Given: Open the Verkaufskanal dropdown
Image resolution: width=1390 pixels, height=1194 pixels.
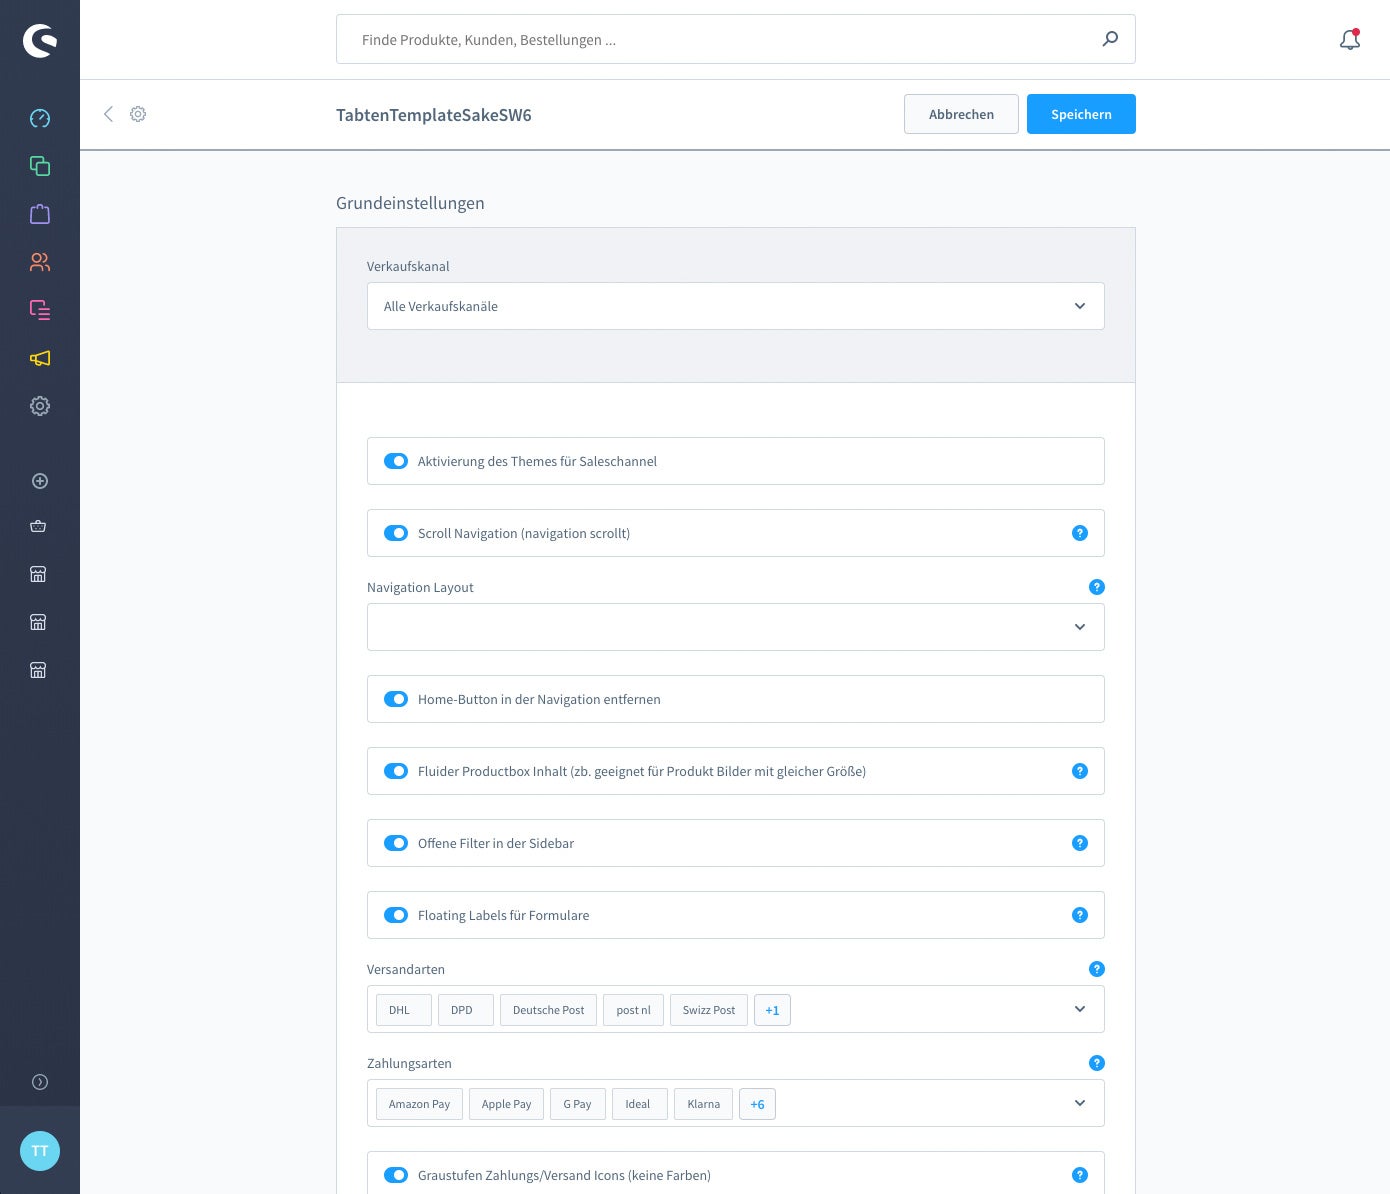Looking at the screenshot, I should click(x=736, y=306).
